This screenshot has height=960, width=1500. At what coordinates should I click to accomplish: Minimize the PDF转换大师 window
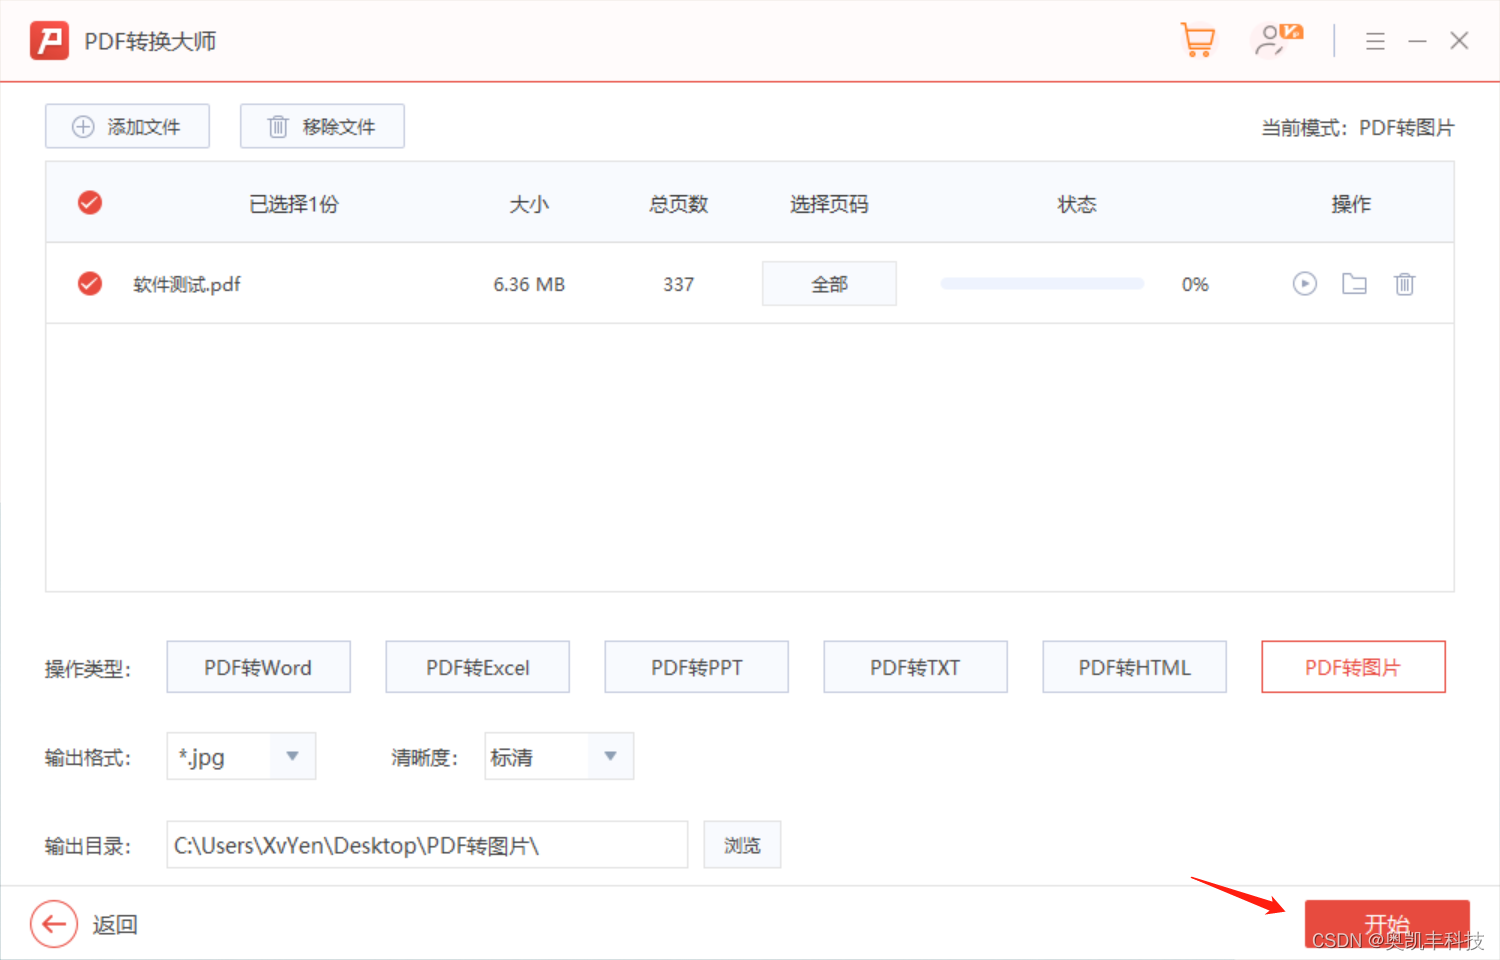coord(1417,41)
